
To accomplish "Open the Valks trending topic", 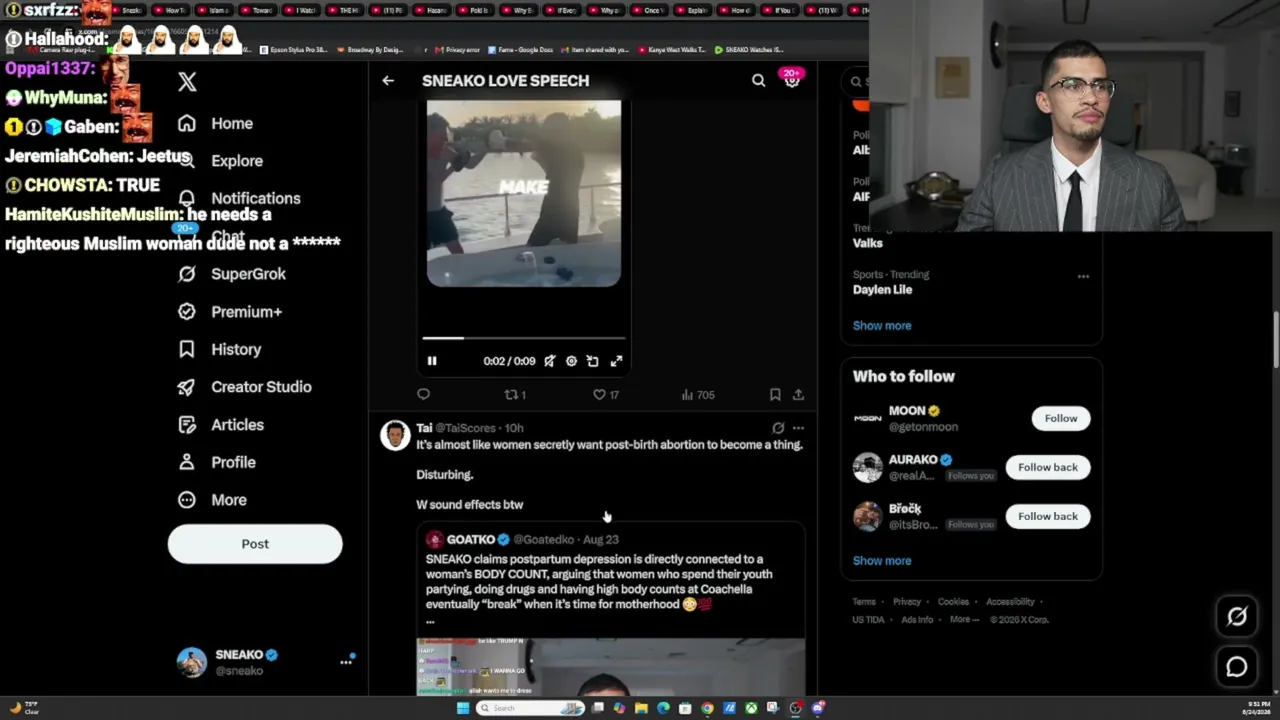I will point(867,243).
